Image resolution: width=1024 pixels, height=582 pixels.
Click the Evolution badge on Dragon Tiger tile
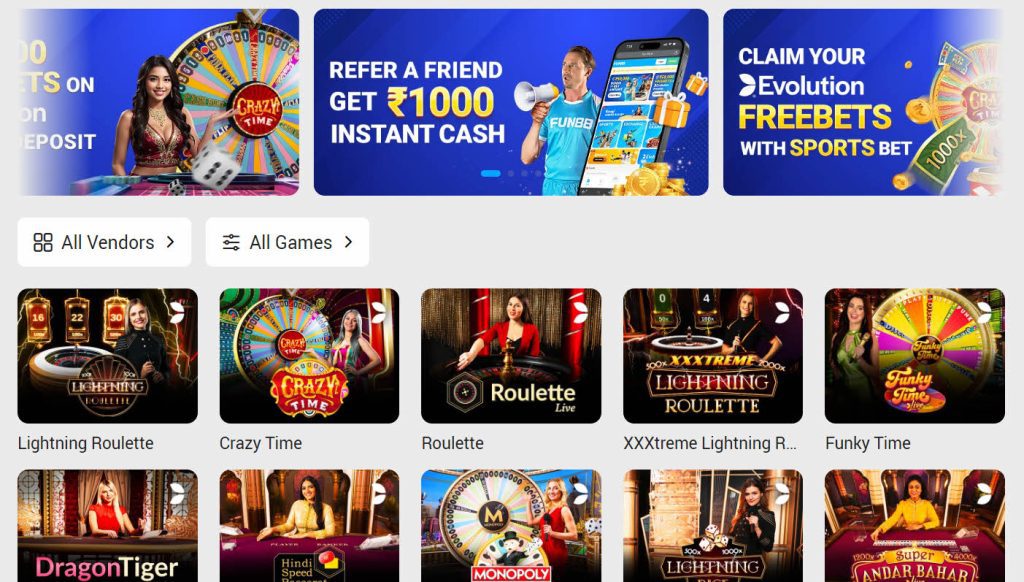[x=177, y=493]
